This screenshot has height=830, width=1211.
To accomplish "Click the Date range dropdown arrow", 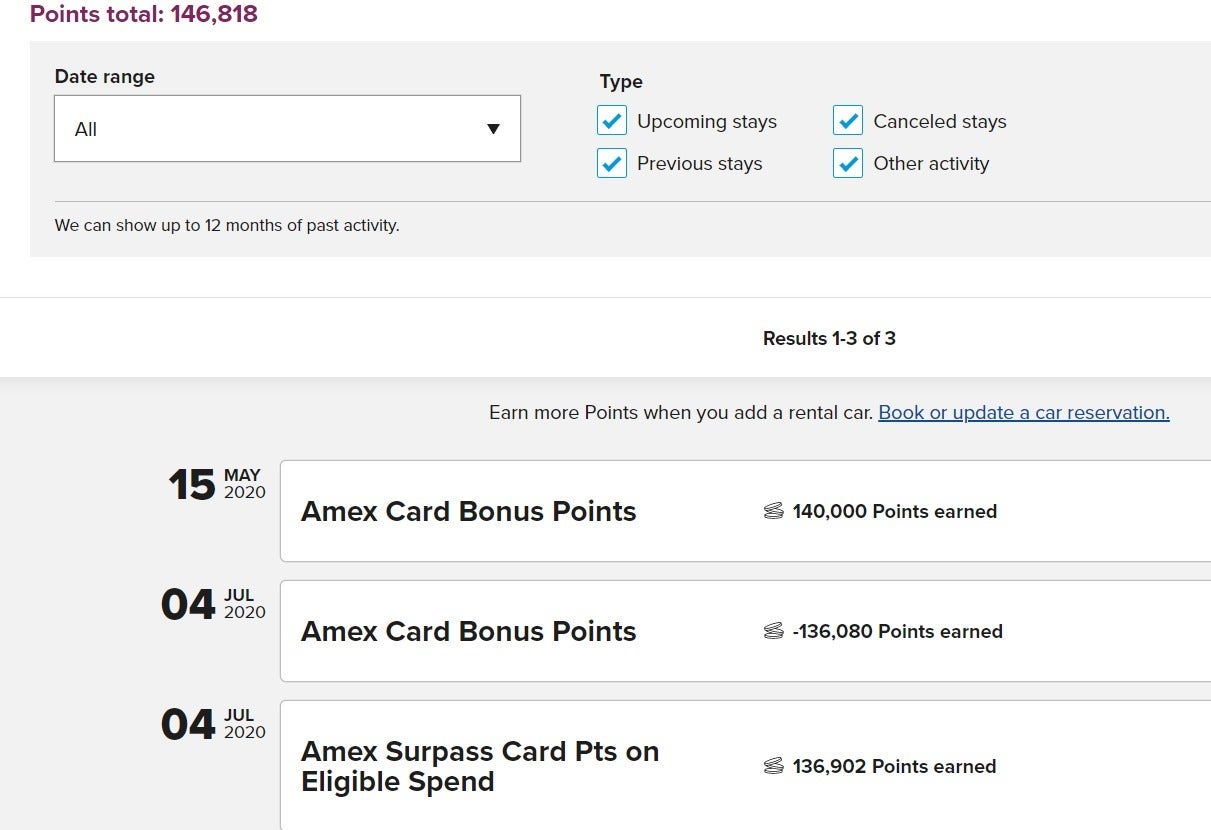I will 493,129.
